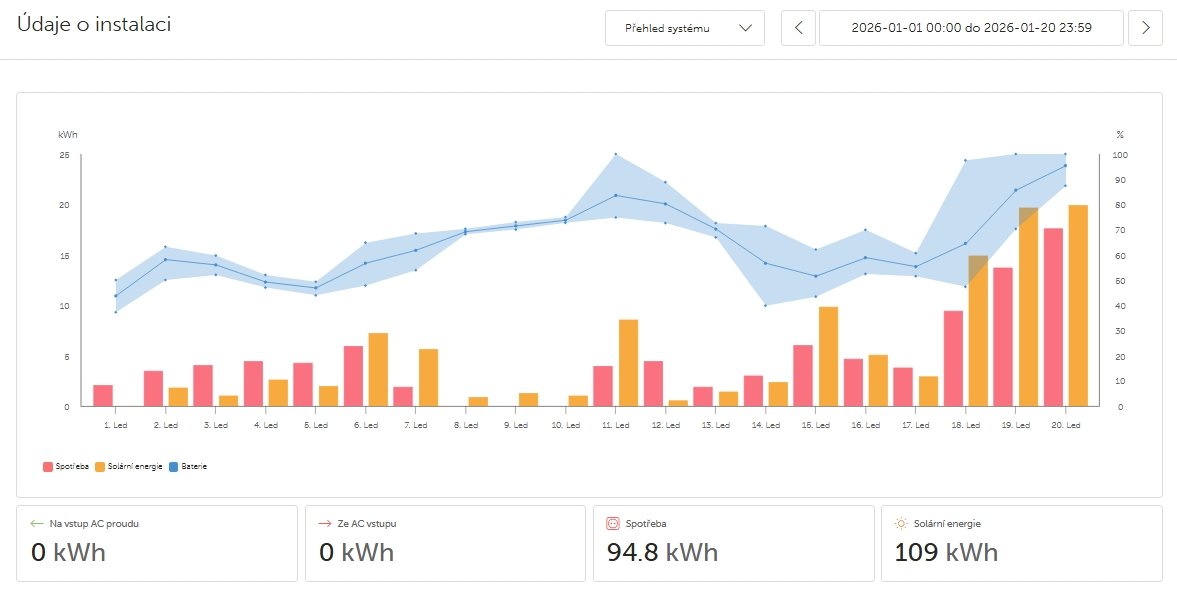This screenshot has height=593, width=1177.
Task: Click the red arrow Ze AC vstupu icon
Action: pos(325,523)
